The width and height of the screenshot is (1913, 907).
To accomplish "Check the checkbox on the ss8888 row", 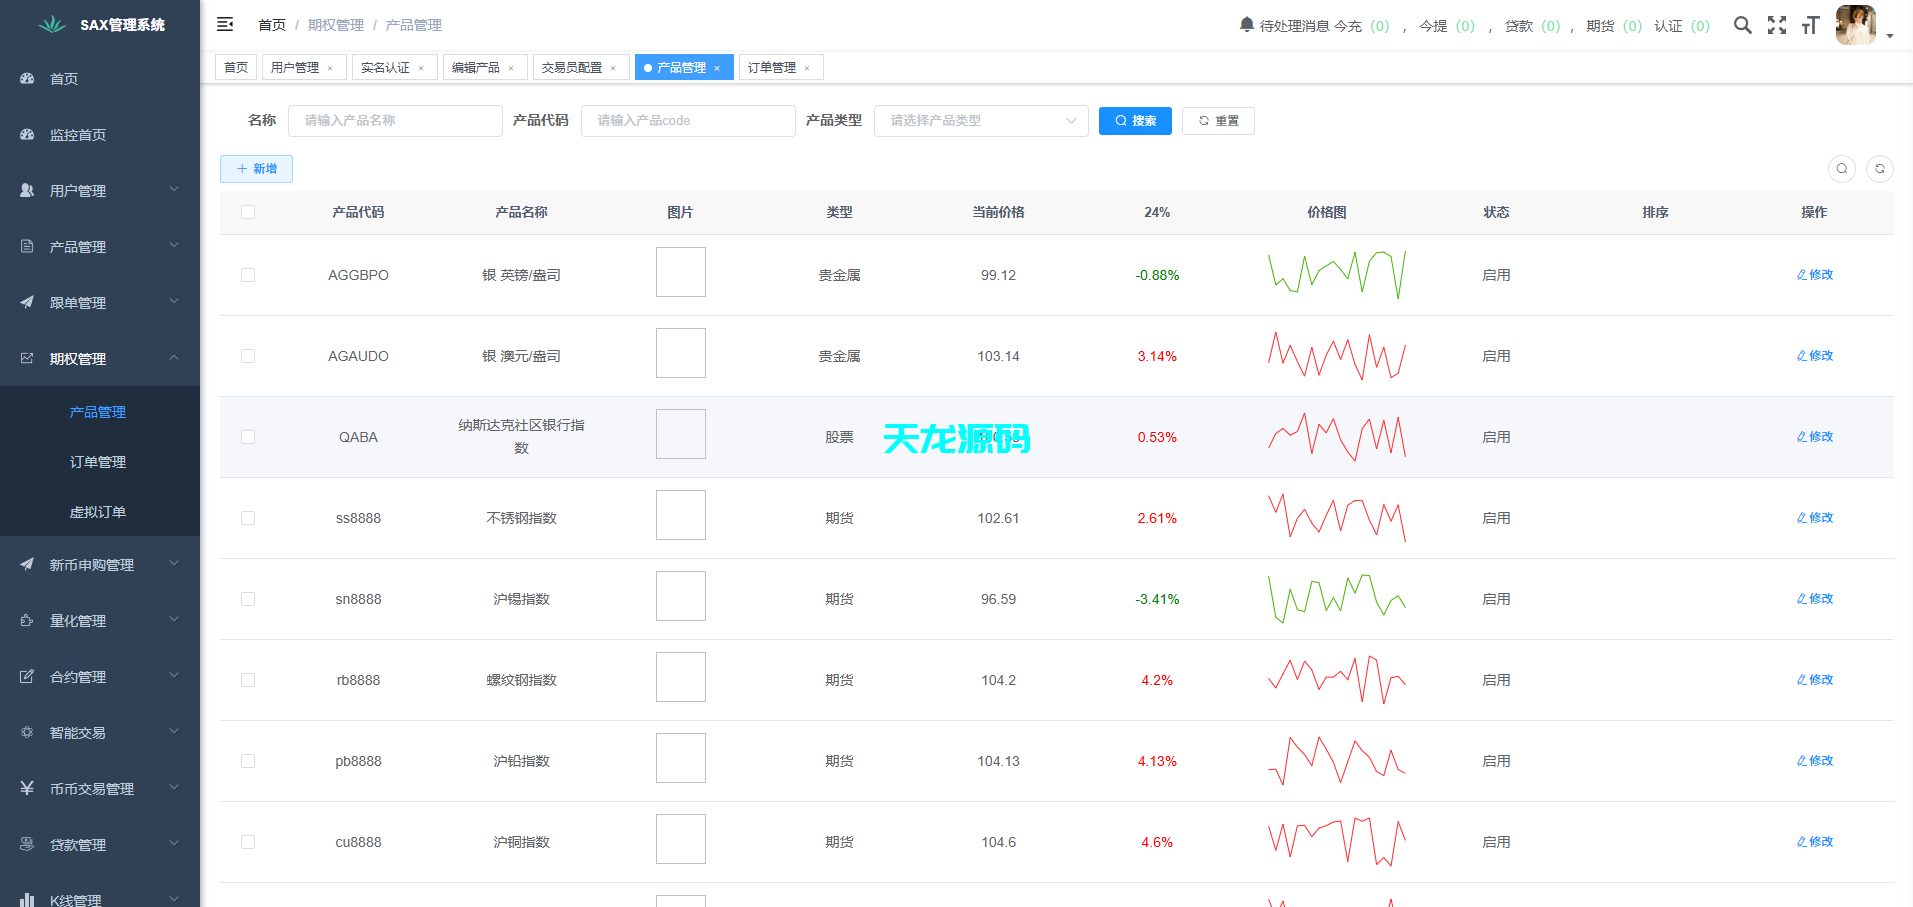I will coord(248,517).
